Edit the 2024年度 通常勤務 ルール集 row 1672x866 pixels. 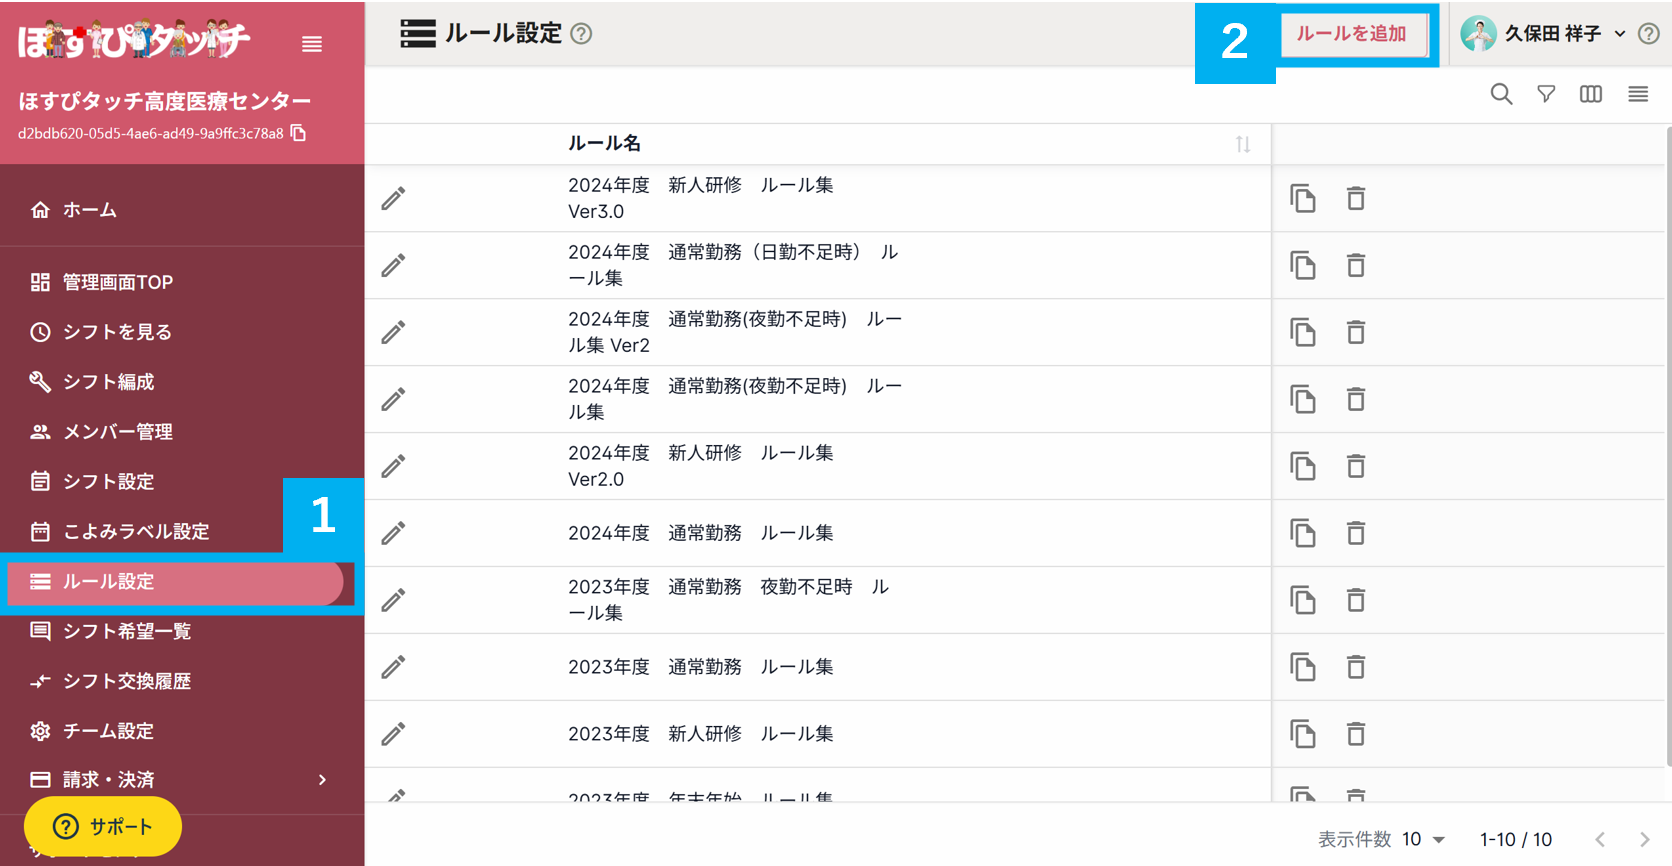(394, 533)
